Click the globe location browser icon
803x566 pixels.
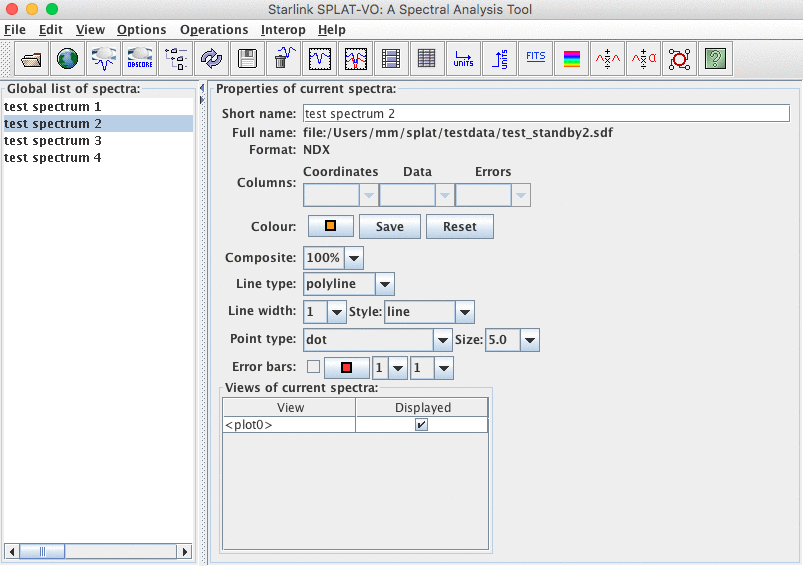click(68, 59)
